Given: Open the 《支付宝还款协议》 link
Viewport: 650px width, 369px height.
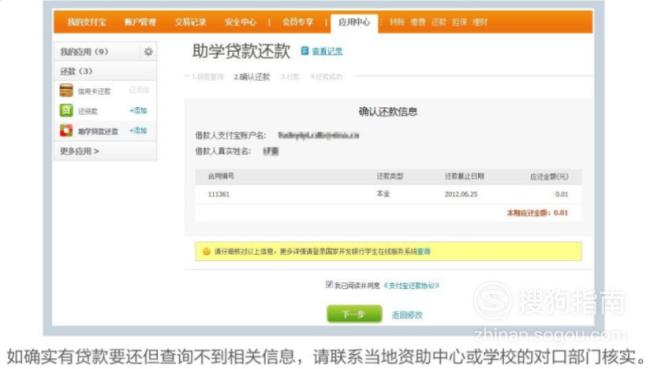Looking at the screenshot, I should (x=411, y=285).
